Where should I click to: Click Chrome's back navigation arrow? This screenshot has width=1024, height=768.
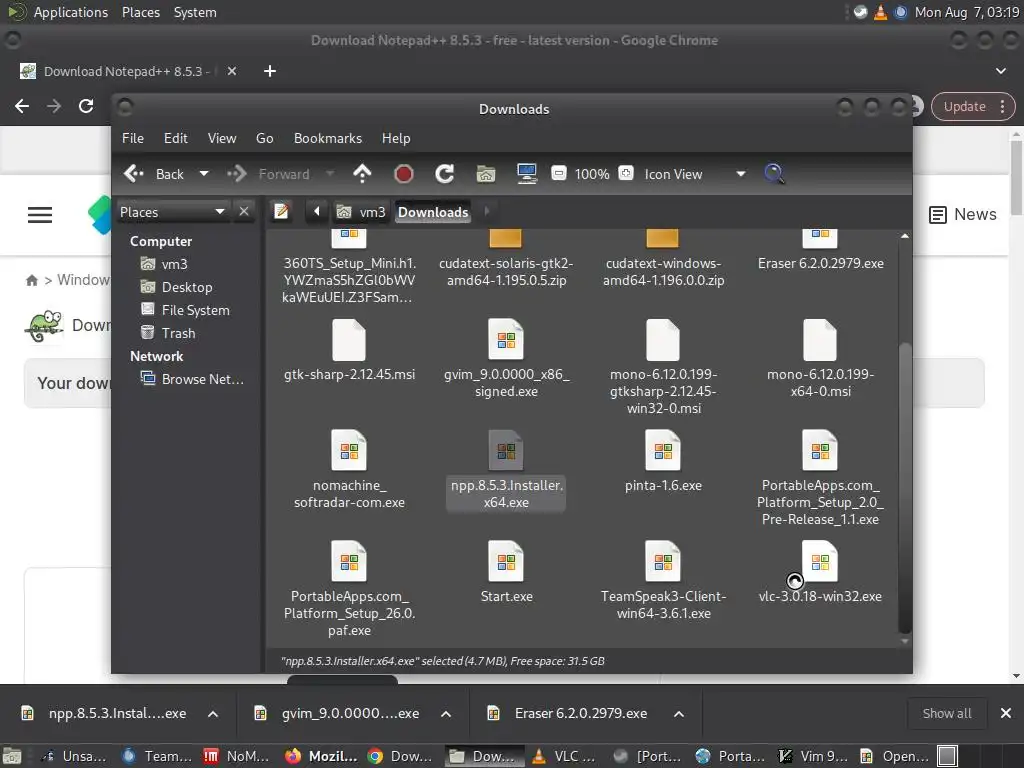click(22, 106)
